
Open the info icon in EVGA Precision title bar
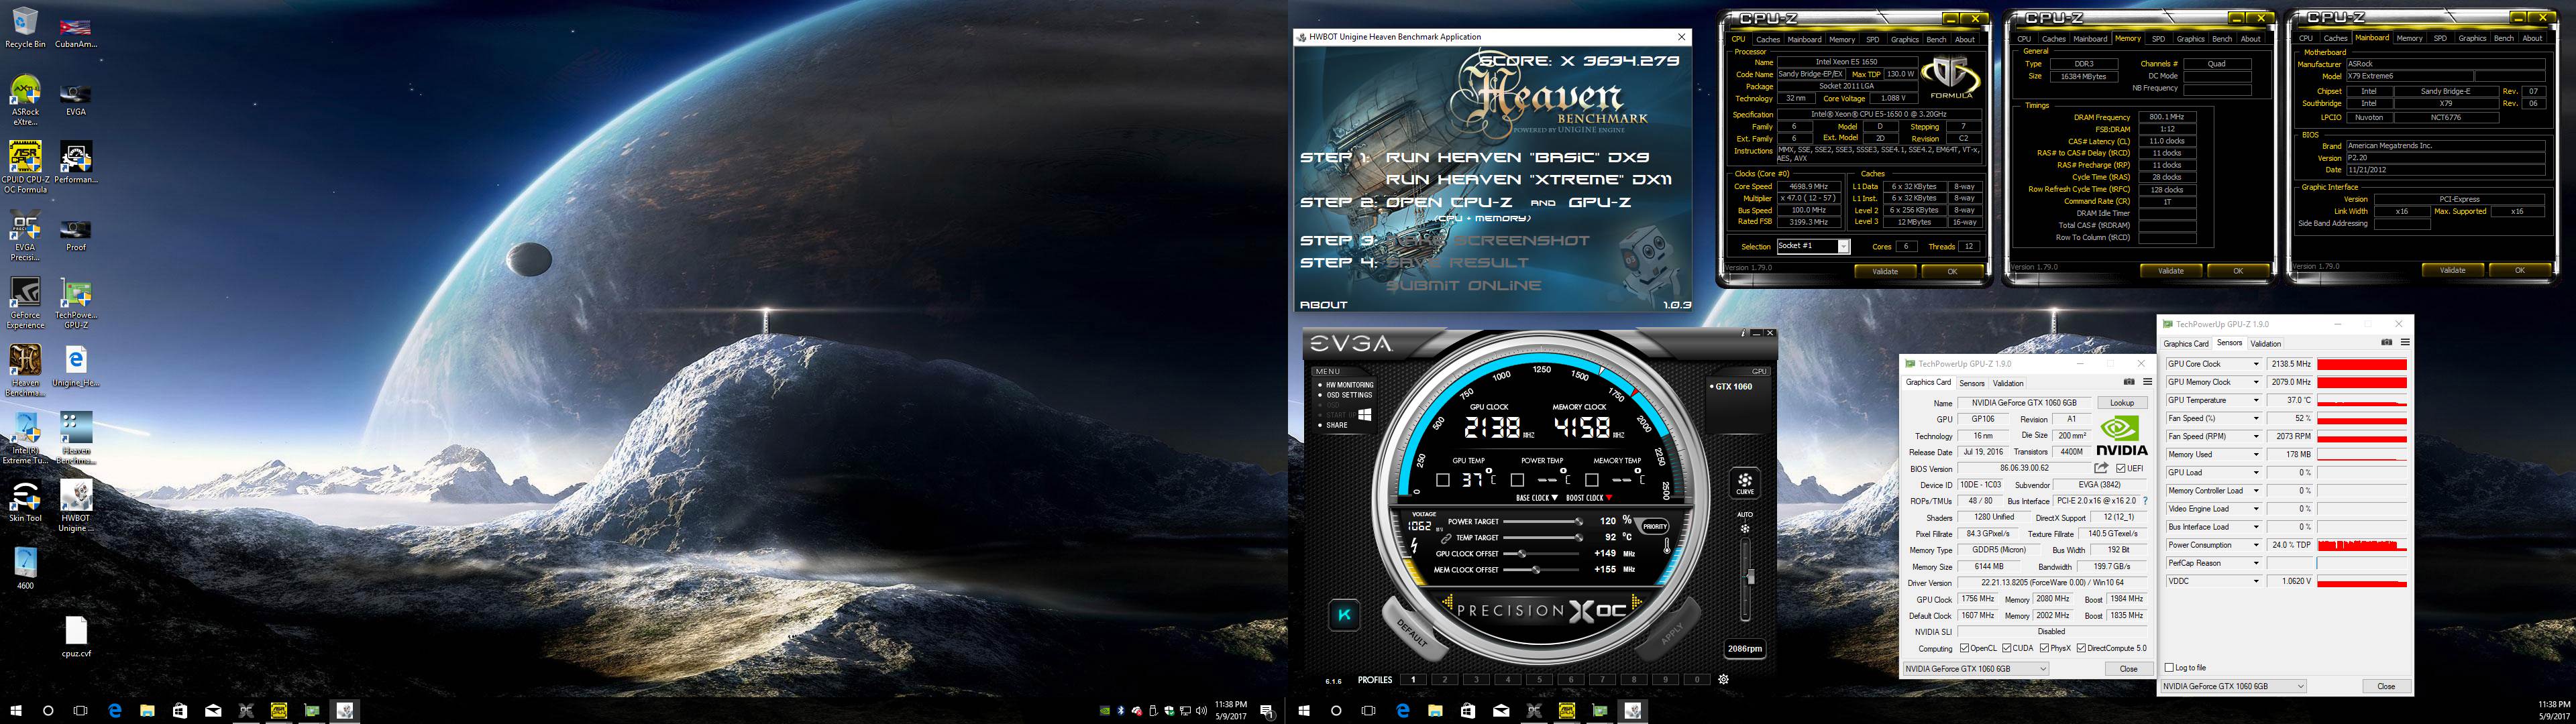(x=1743, y=333)
